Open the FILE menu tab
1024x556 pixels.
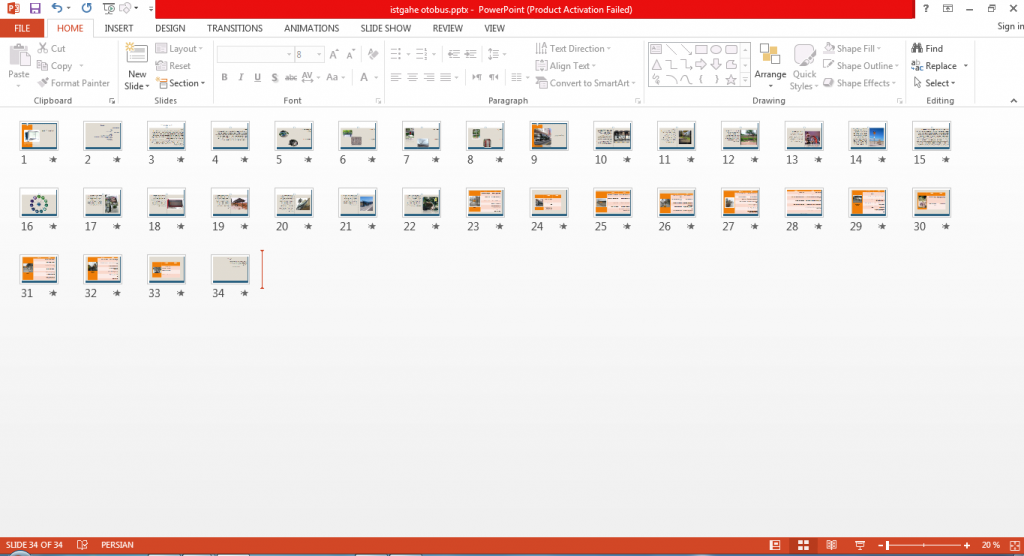coord(22,28)
